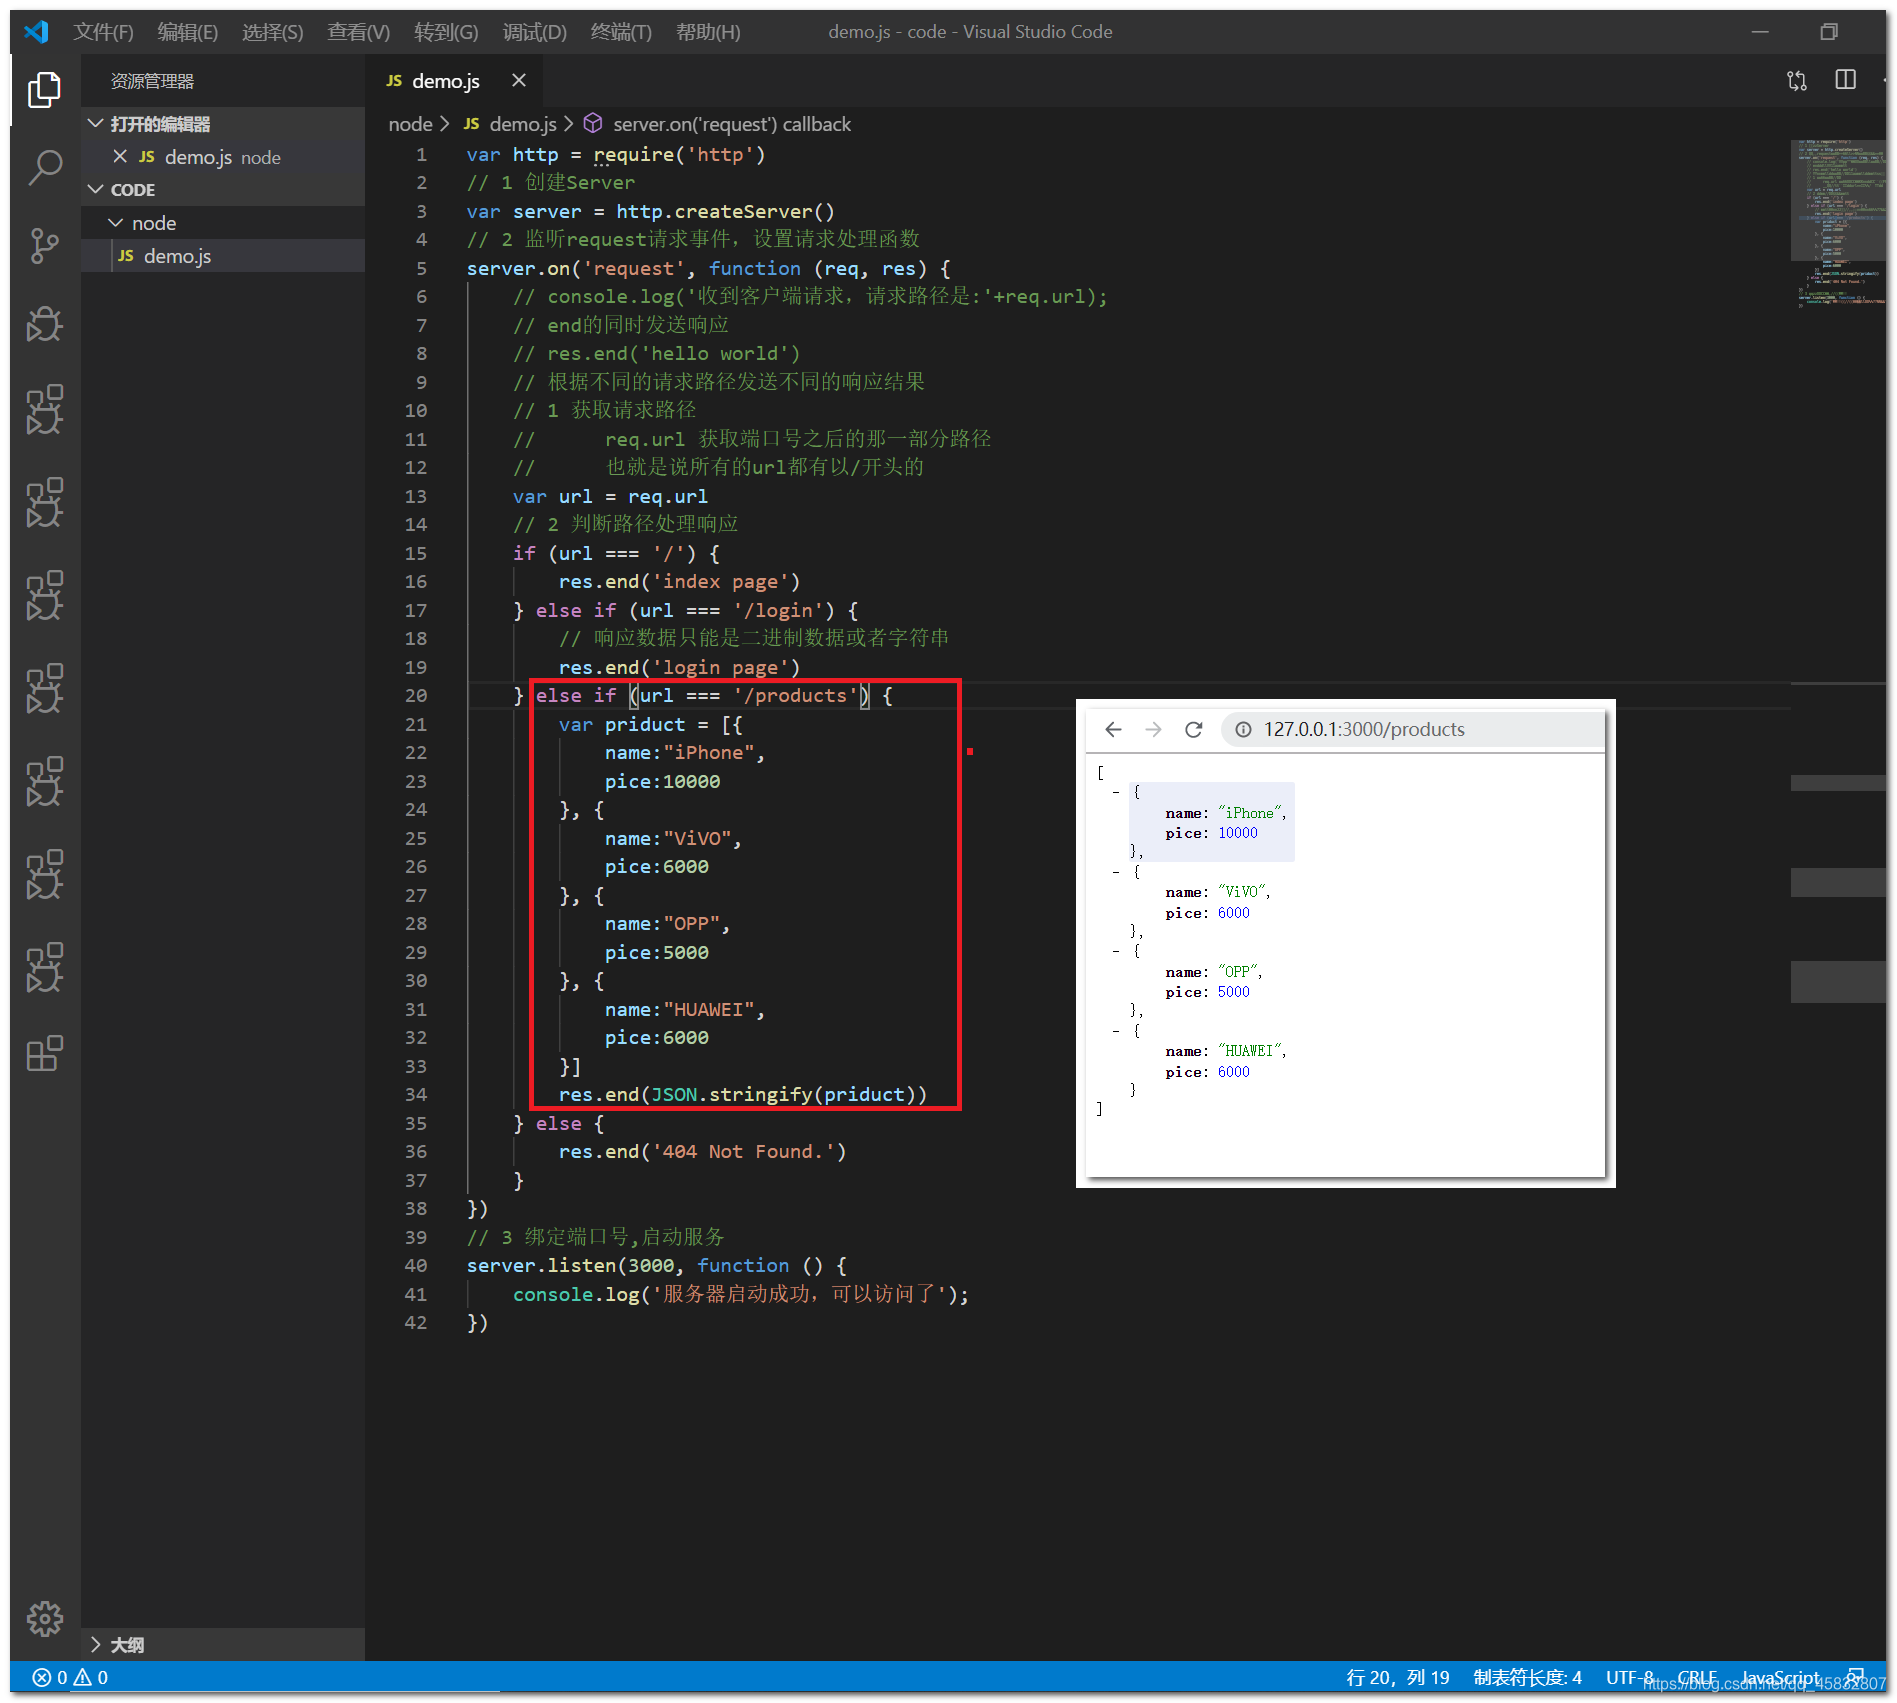
Task: Split the editor to the right
Action: (x=1846, y=80)
